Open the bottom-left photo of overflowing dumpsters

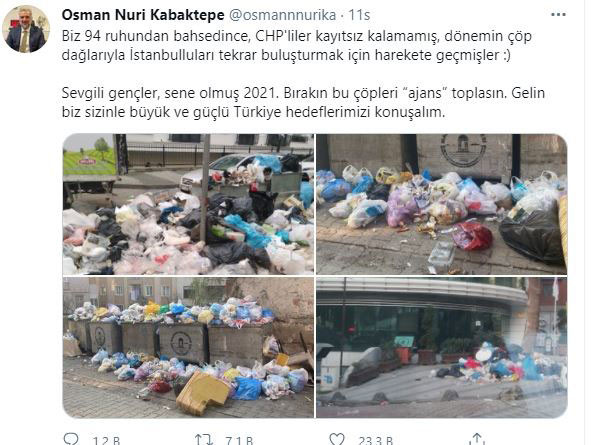click(188, 347)
